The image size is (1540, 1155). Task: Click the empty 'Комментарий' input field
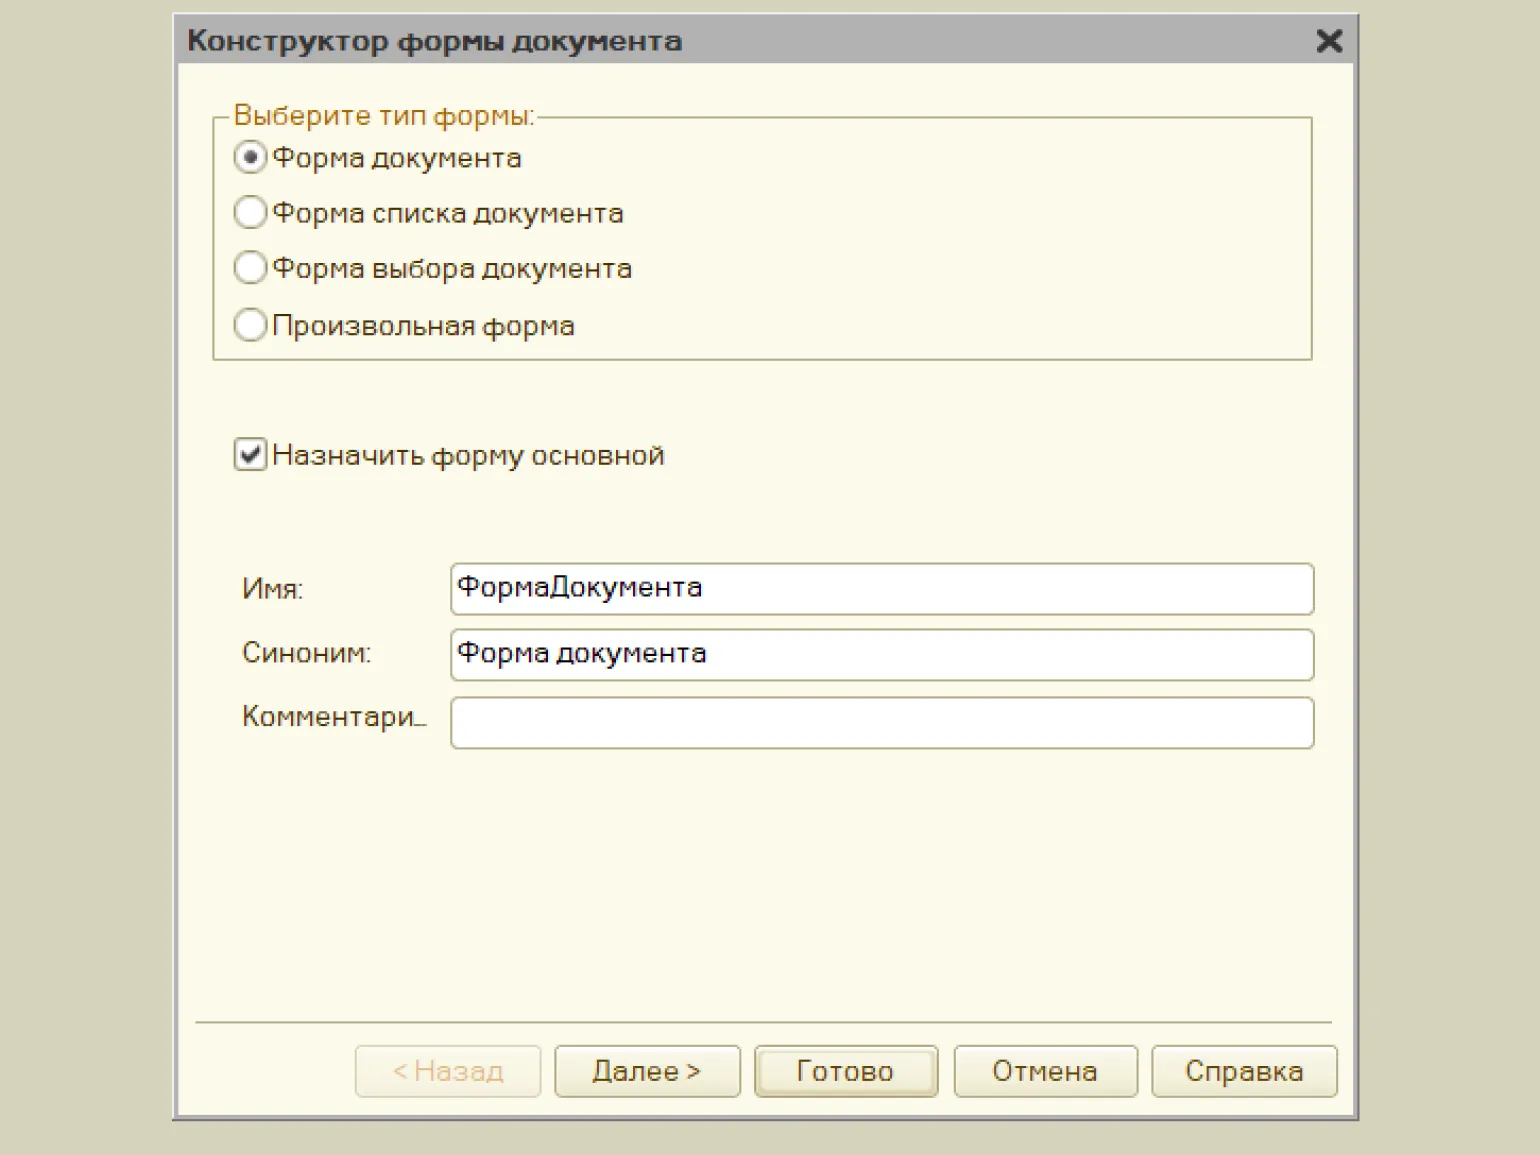tap(880, 722)
